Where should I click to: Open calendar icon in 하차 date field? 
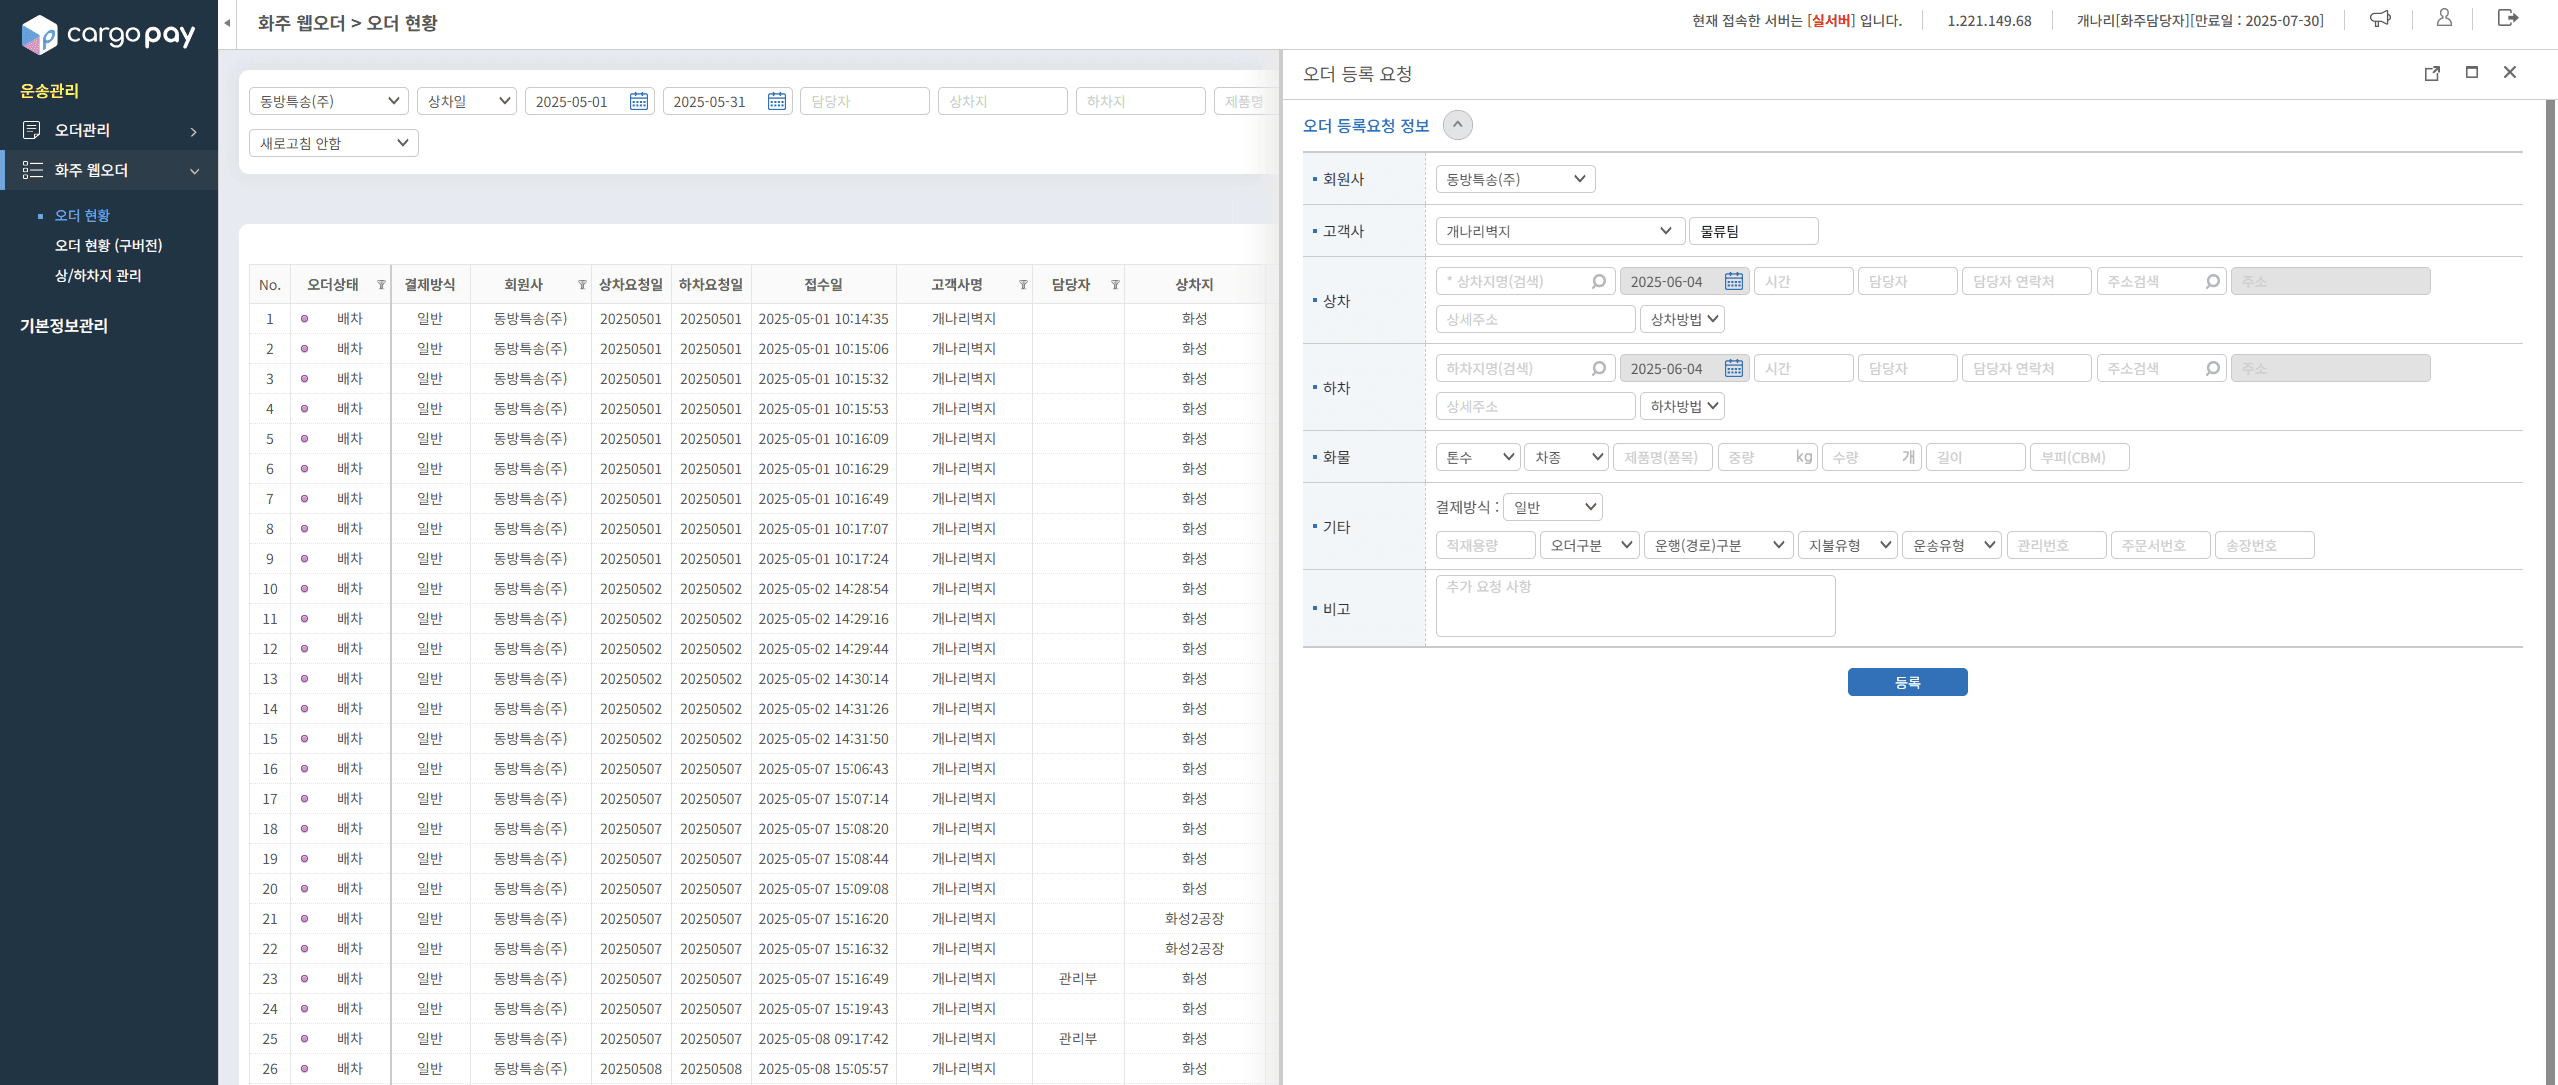click(x=1733, y=369)
